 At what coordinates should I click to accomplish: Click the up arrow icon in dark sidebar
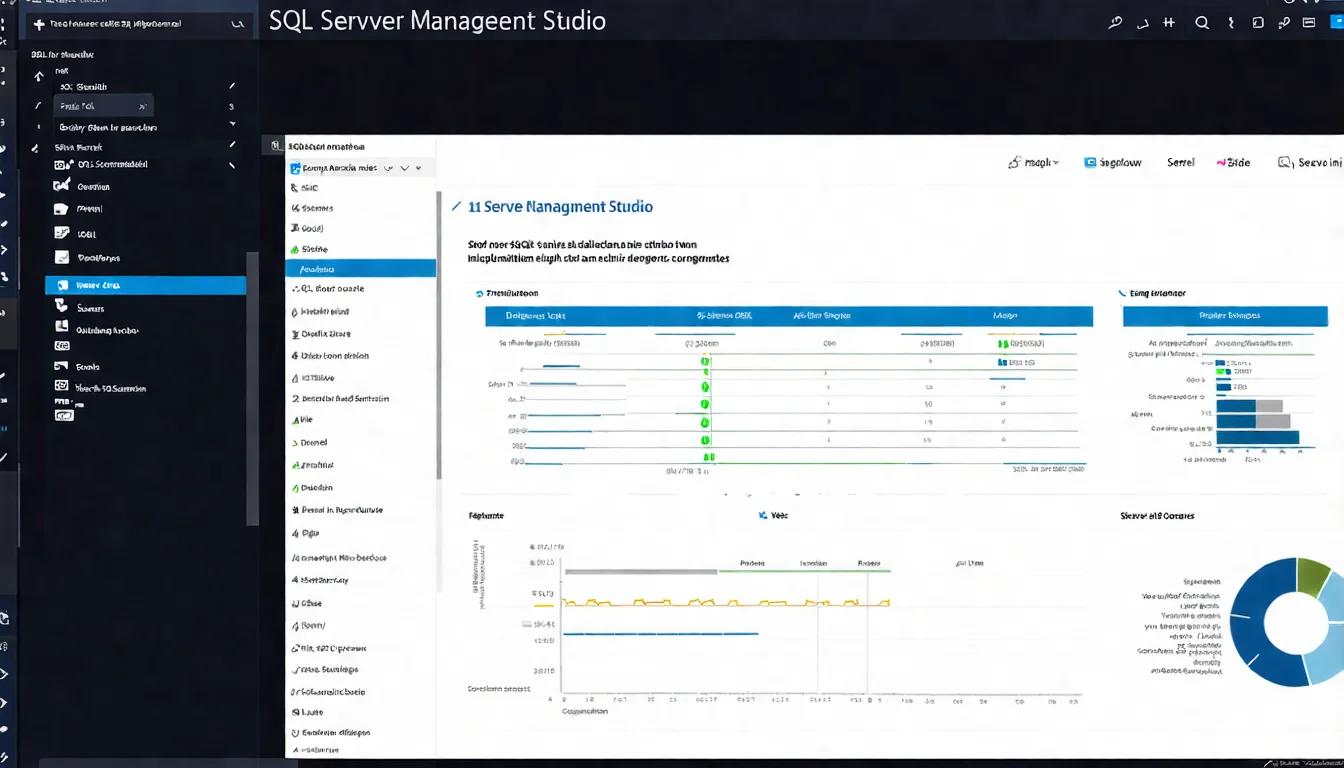tap(39, 76)
